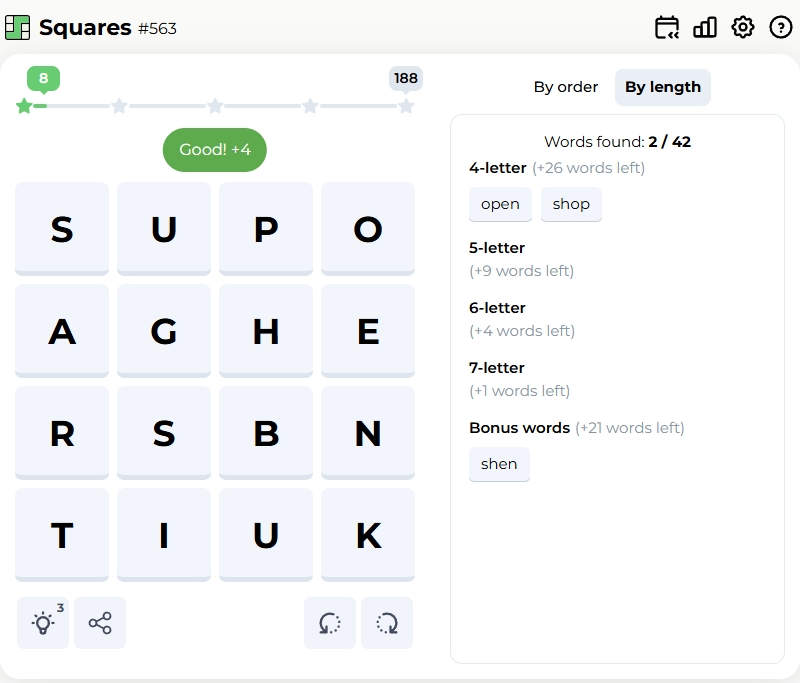The width and height of the screenshot is (800, 683).
Task: Click the Squares logo icon
Action: click(x=18, y=28)
